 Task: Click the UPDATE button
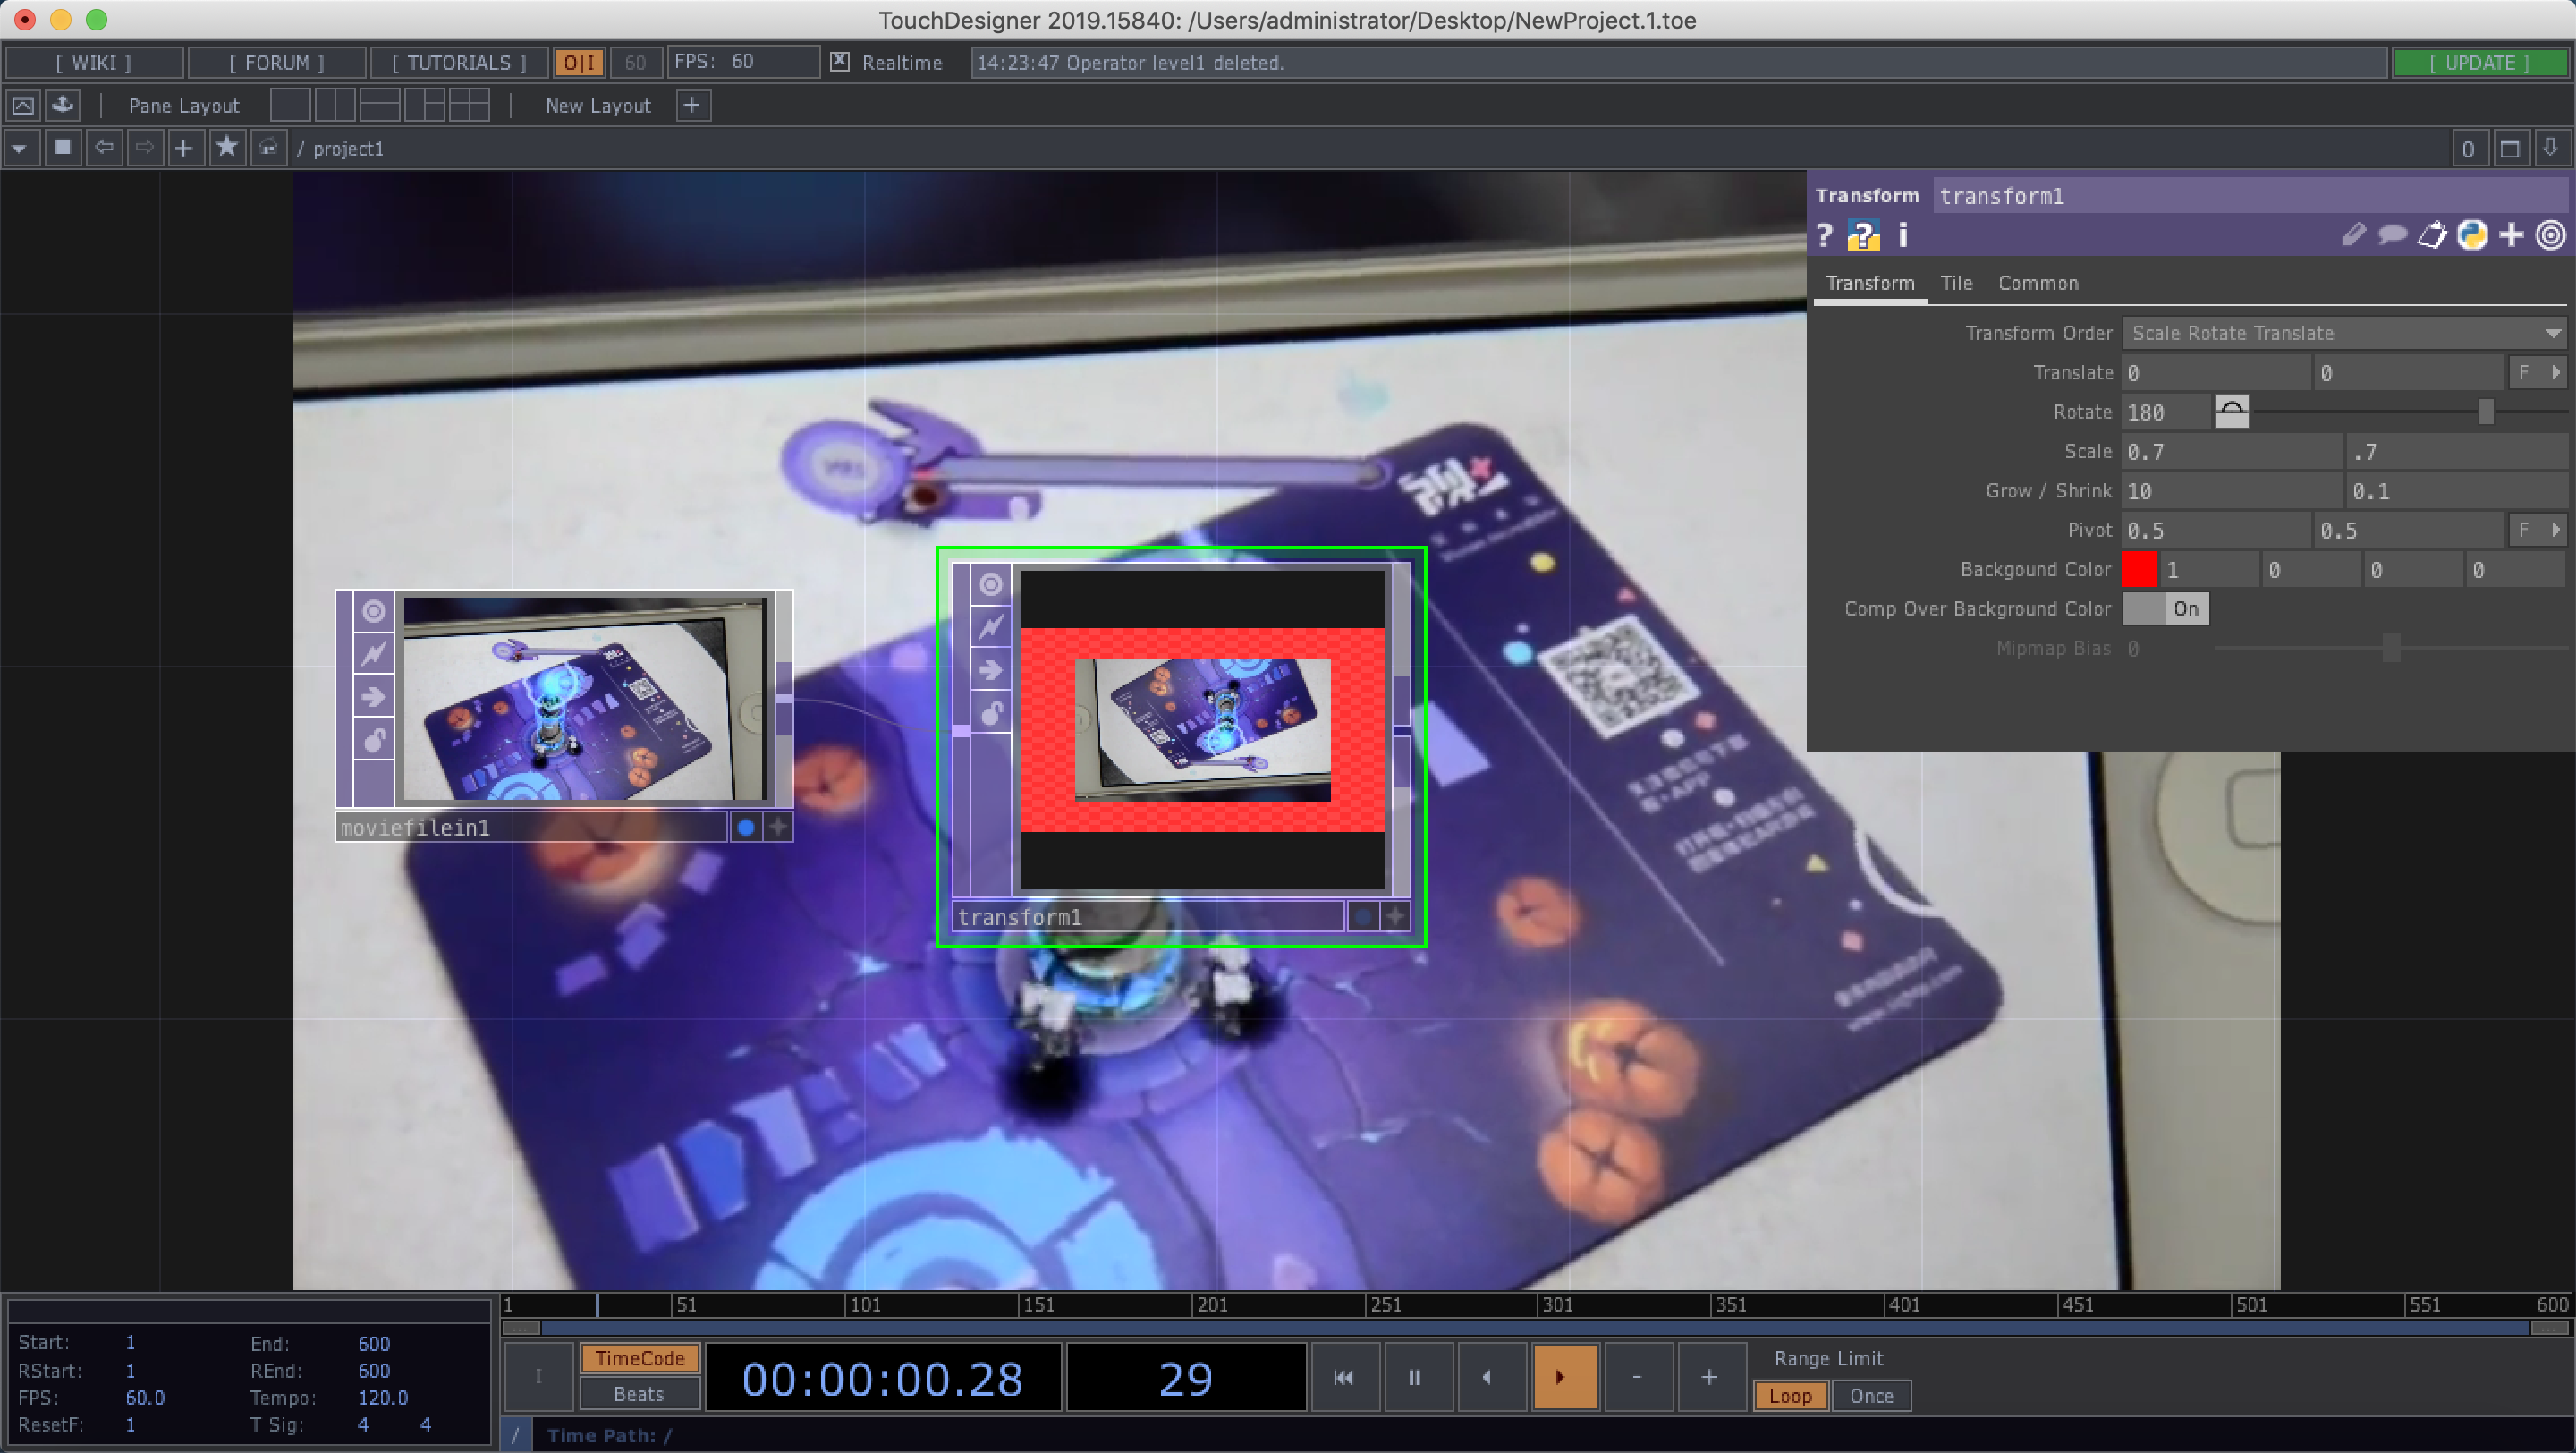coord(2482,62)
